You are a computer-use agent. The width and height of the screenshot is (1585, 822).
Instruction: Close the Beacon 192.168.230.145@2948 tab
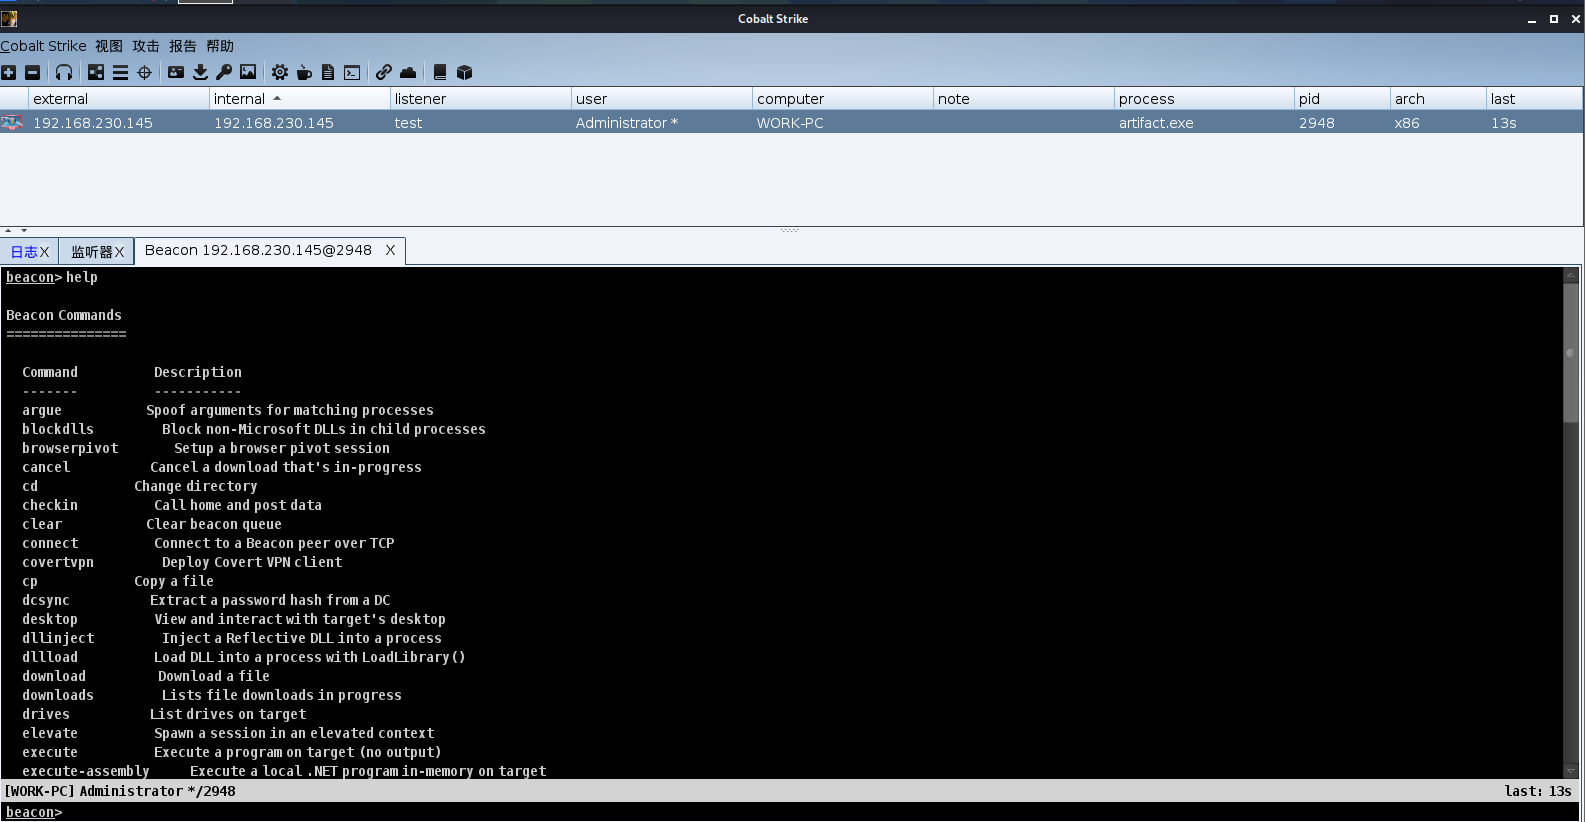tap(390, 250)
